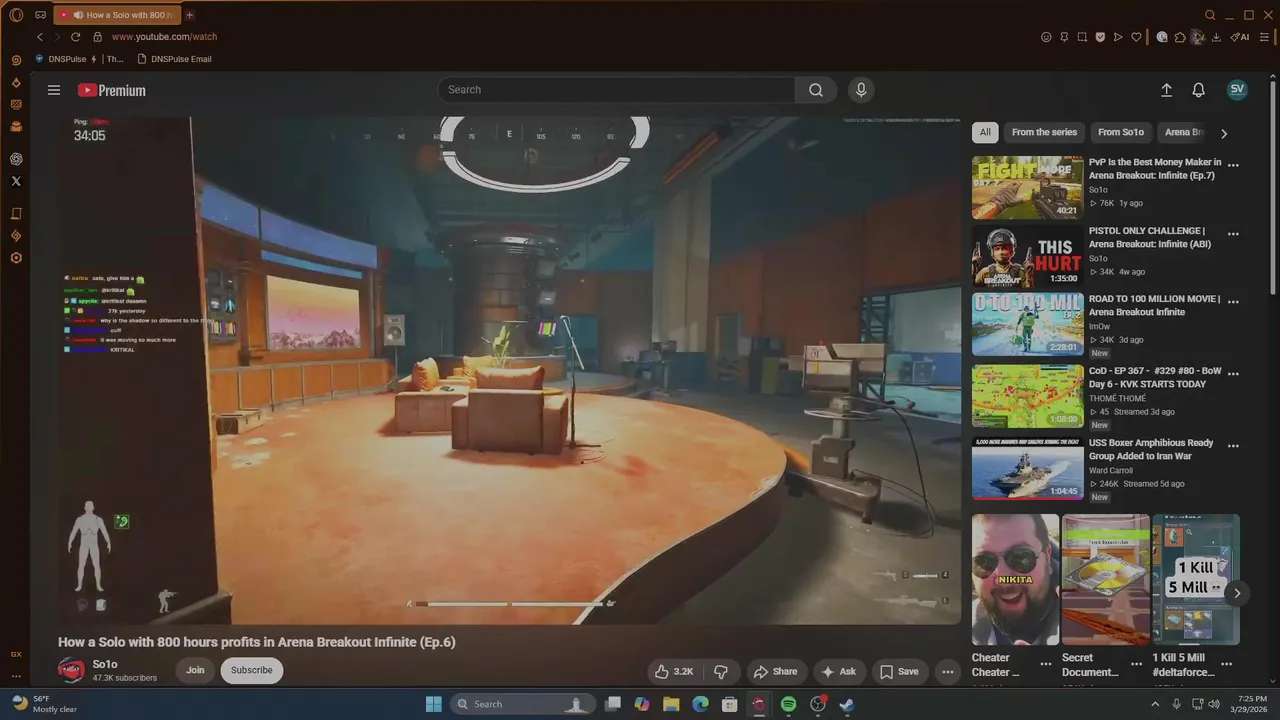Open options for PvP Best Money Maker video
1280x720 pixels.
click(x=1233, y=166)
